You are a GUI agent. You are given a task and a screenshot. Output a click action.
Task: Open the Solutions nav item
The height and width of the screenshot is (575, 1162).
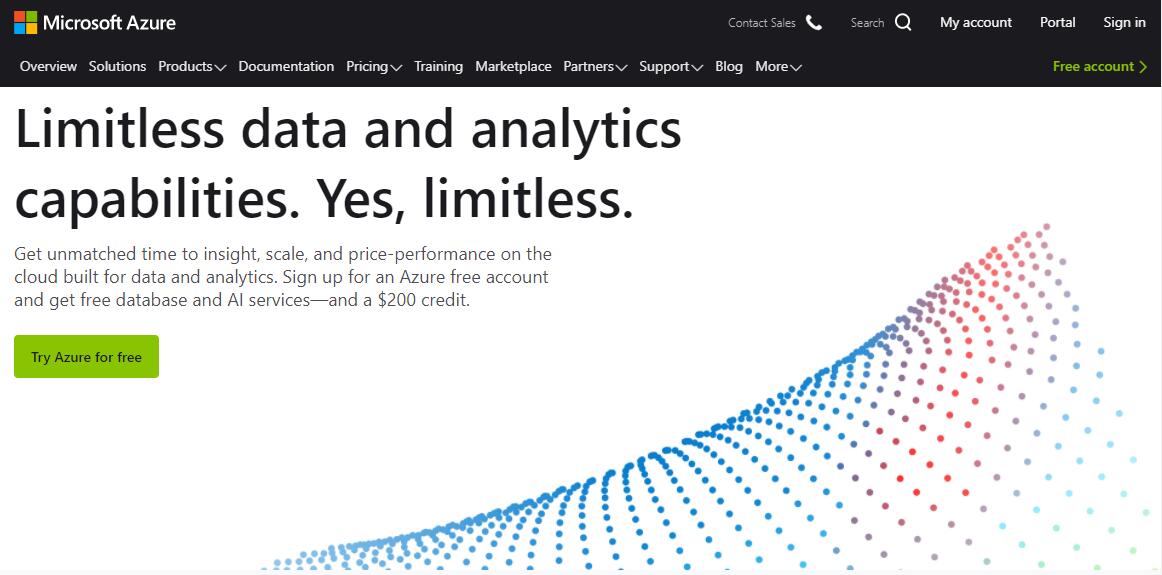coord(117,67)
